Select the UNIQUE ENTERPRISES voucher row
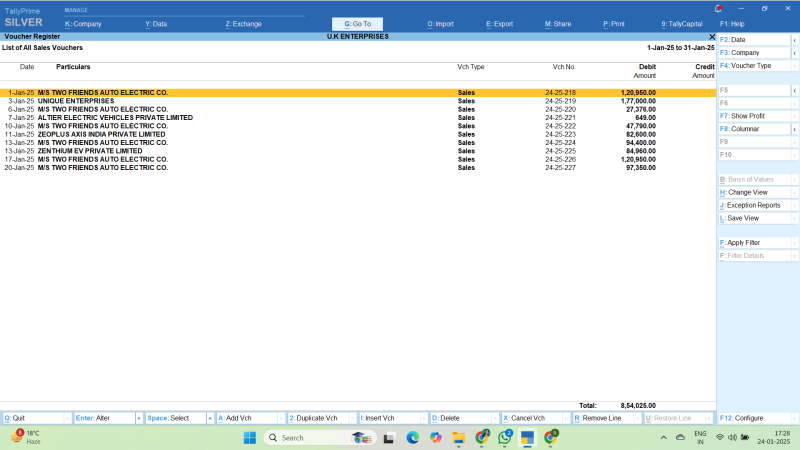The image size is (800, 450). (76, 101)
